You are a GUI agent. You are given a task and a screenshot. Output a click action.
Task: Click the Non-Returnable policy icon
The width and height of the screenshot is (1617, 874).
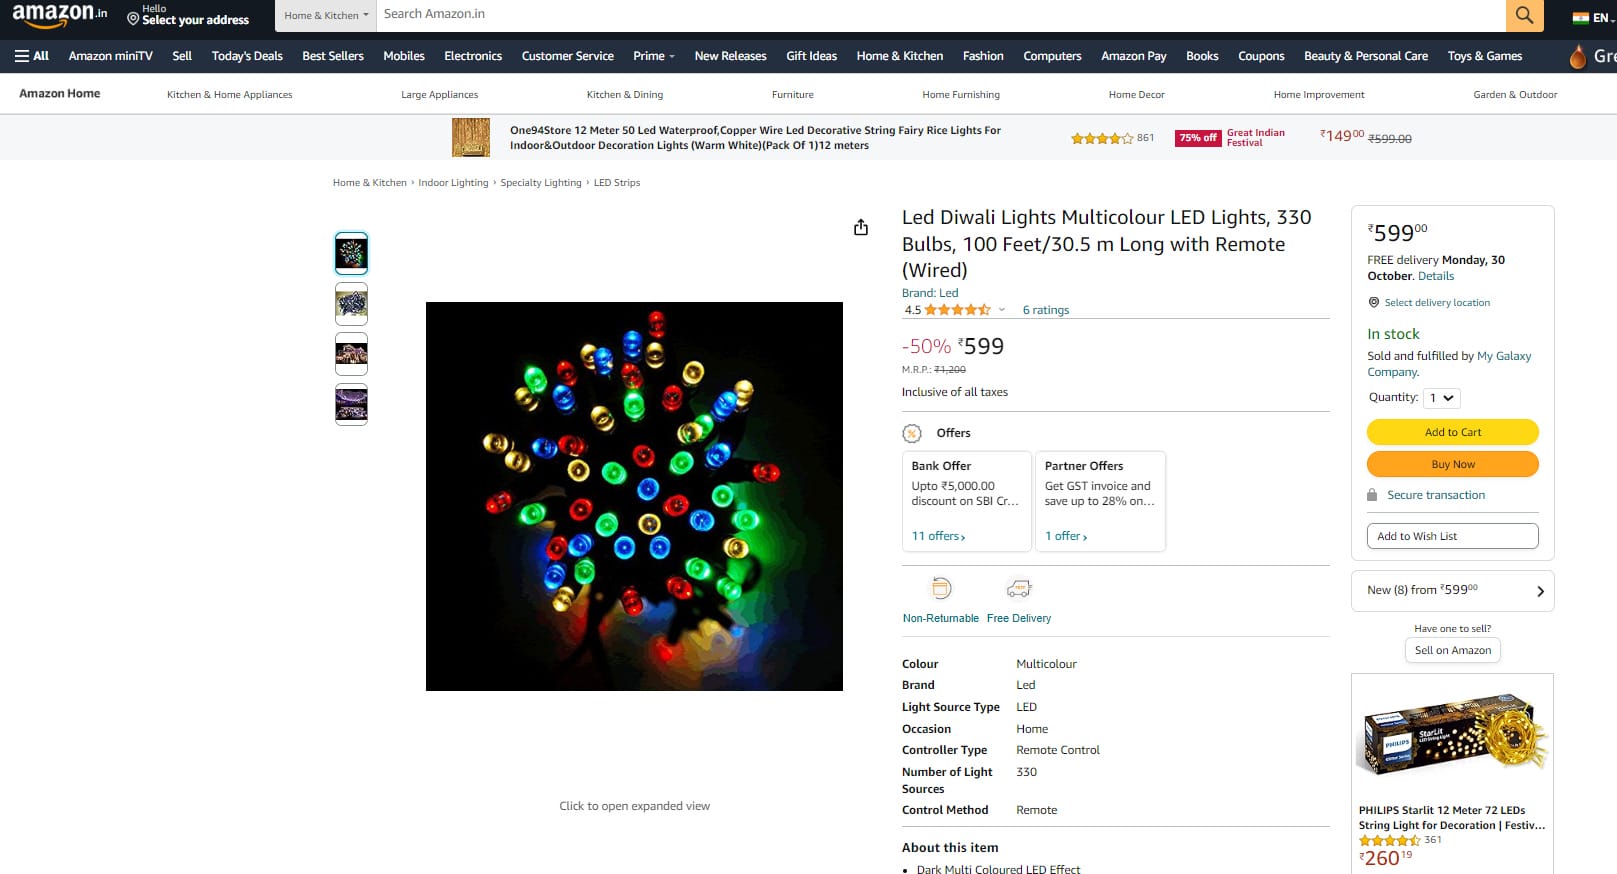pos(941,588)
